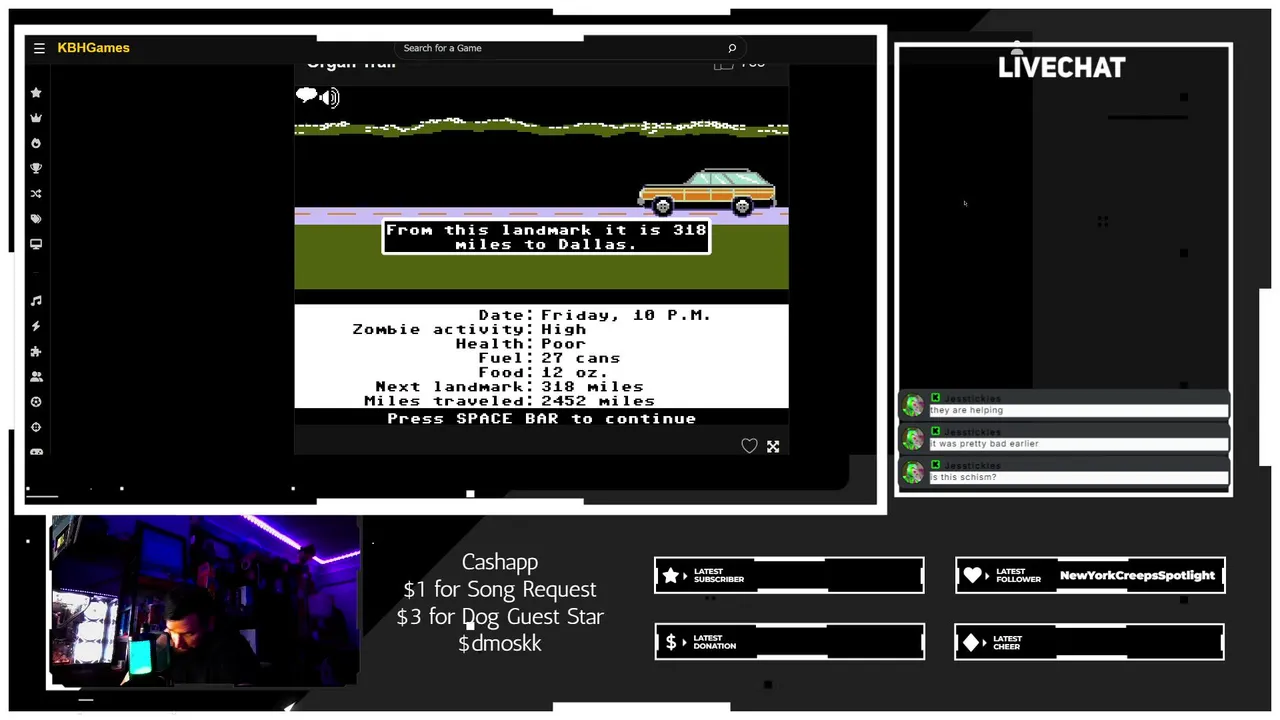
Task: Click the Latest Follower panel
Action: click(x=1090, y=575)
